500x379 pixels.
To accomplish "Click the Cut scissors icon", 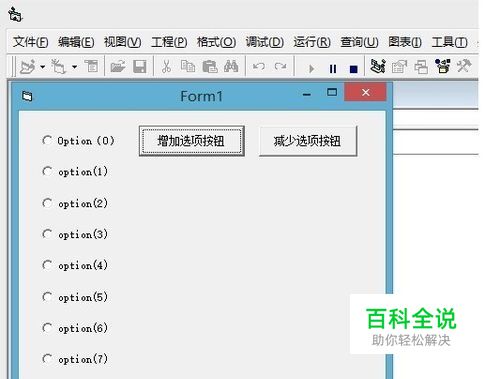I will (x=166, y=66).
